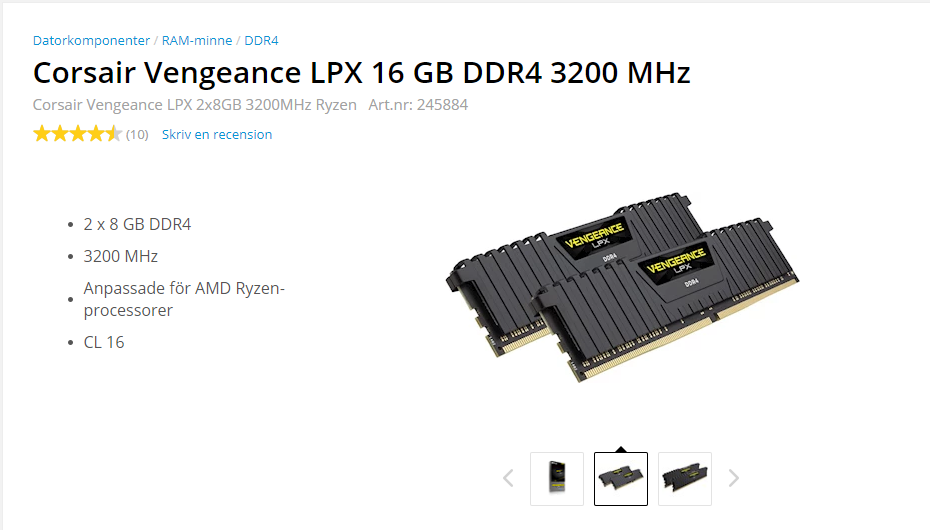Click the Anpassade för AMD Ryzen-processorer bullet
The height and width of the screenshot is (530, 930).
(x=184, y=299)
